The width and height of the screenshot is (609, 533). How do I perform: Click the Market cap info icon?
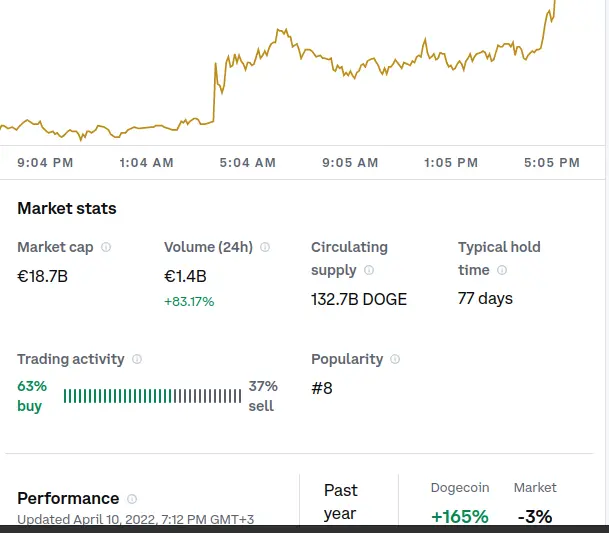tap(106, 247)
